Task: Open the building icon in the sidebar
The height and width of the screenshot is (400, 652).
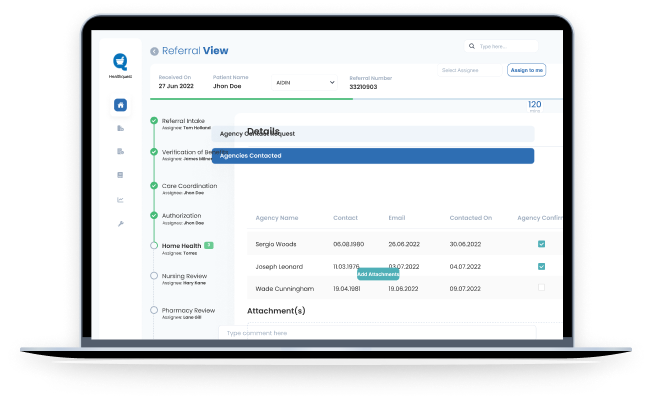Action: [120, 129]
